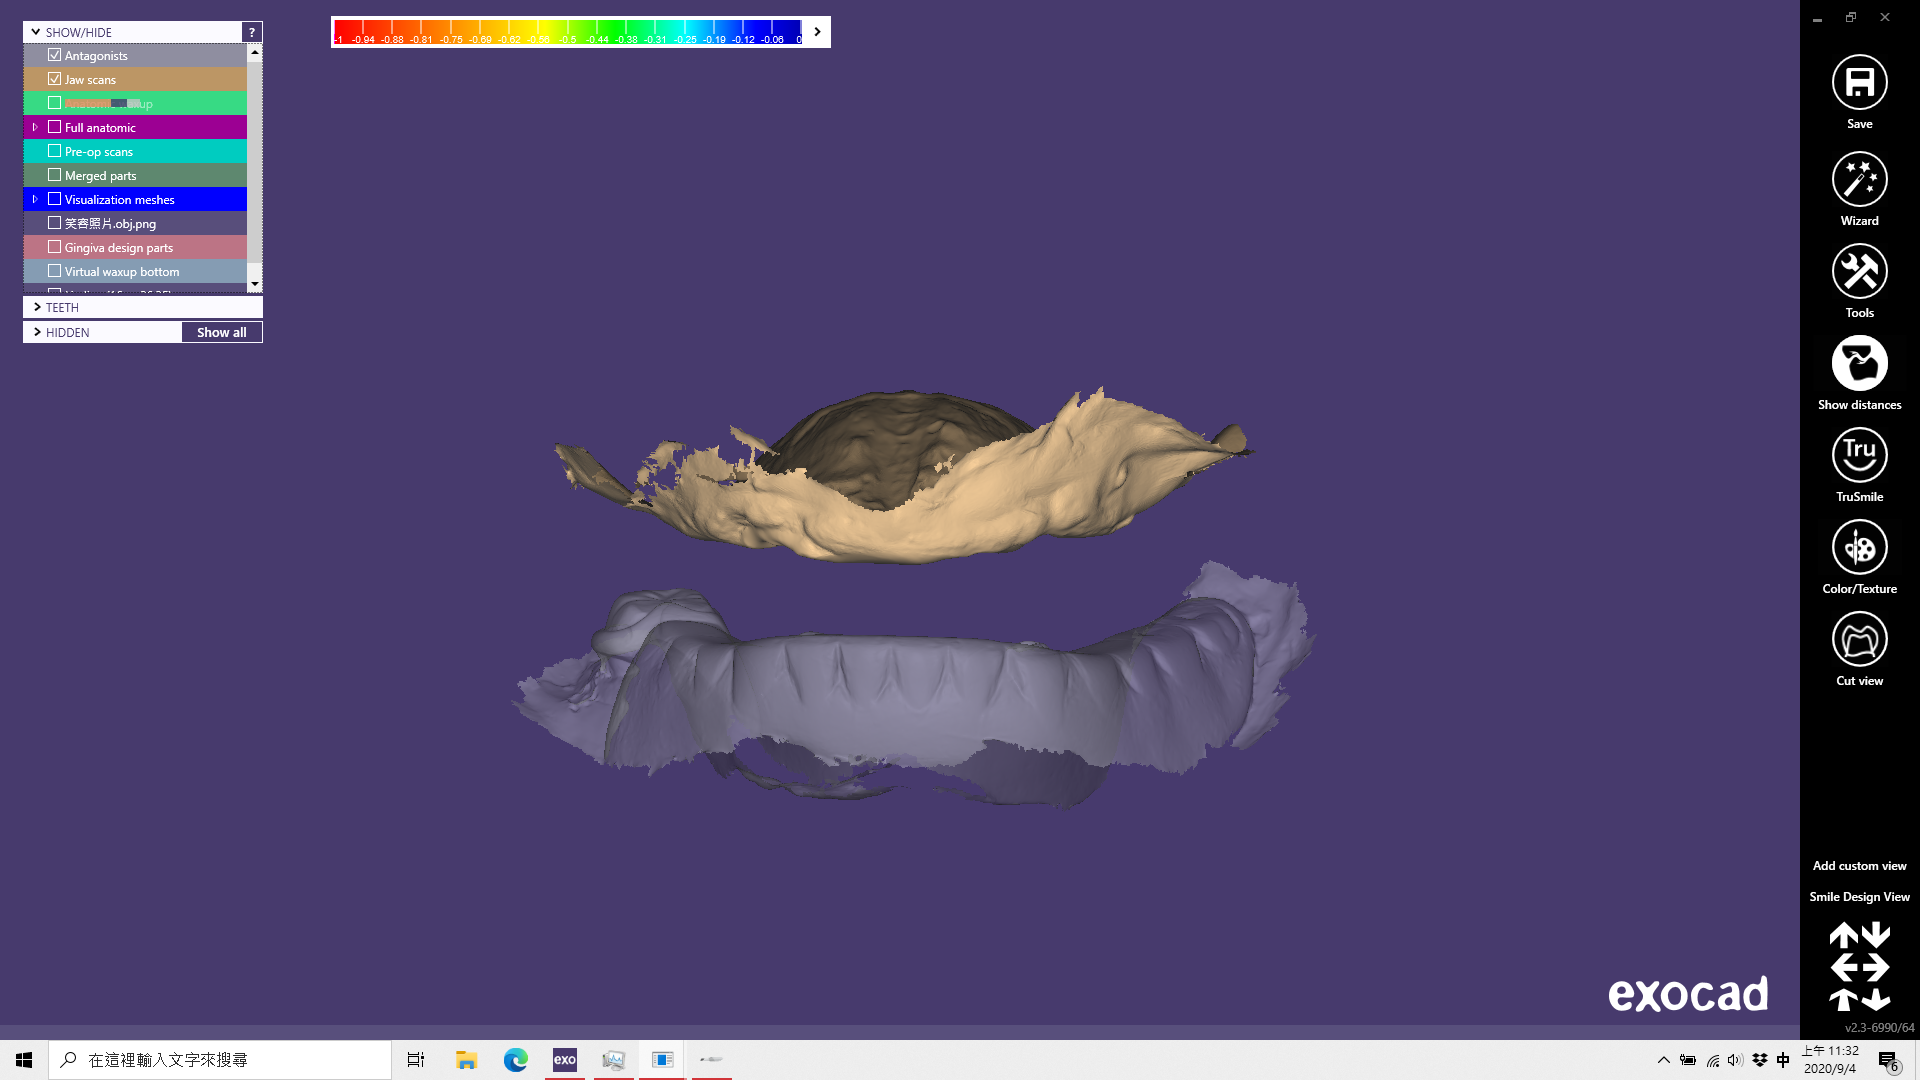Viewport: 1920px width, 1080px height.
Task: Launch TruSmile rendering
Action: point(1859,456)
